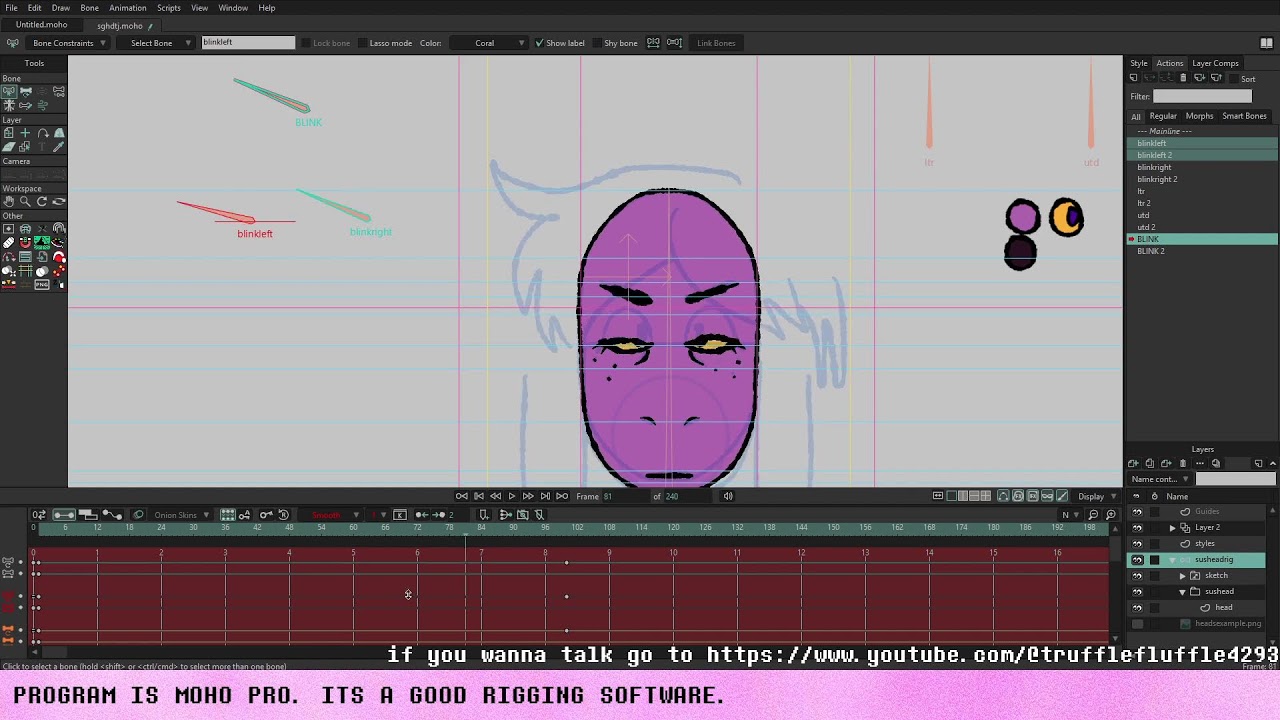Expand the Layer 2 group
Image resolution: width=1280 pixels, height=720 pixels.
coord(1173,528)
